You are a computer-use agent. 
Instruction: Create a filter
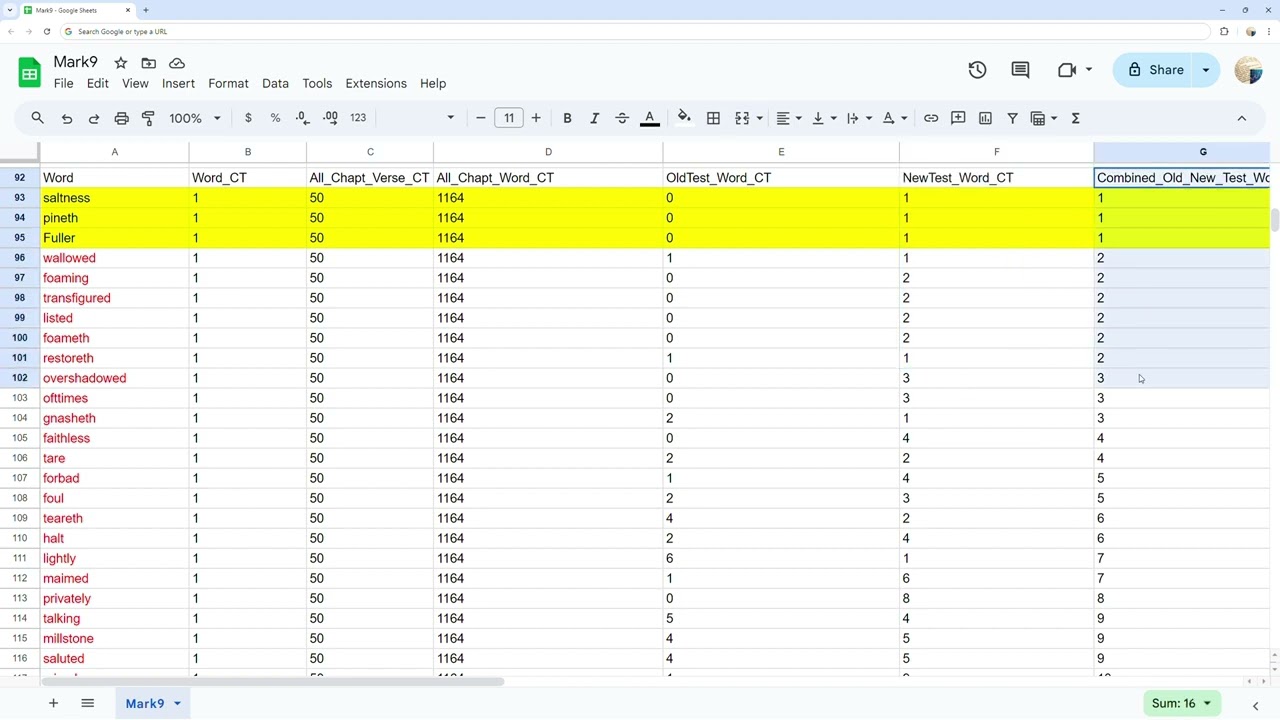[x=1012, y=118]
